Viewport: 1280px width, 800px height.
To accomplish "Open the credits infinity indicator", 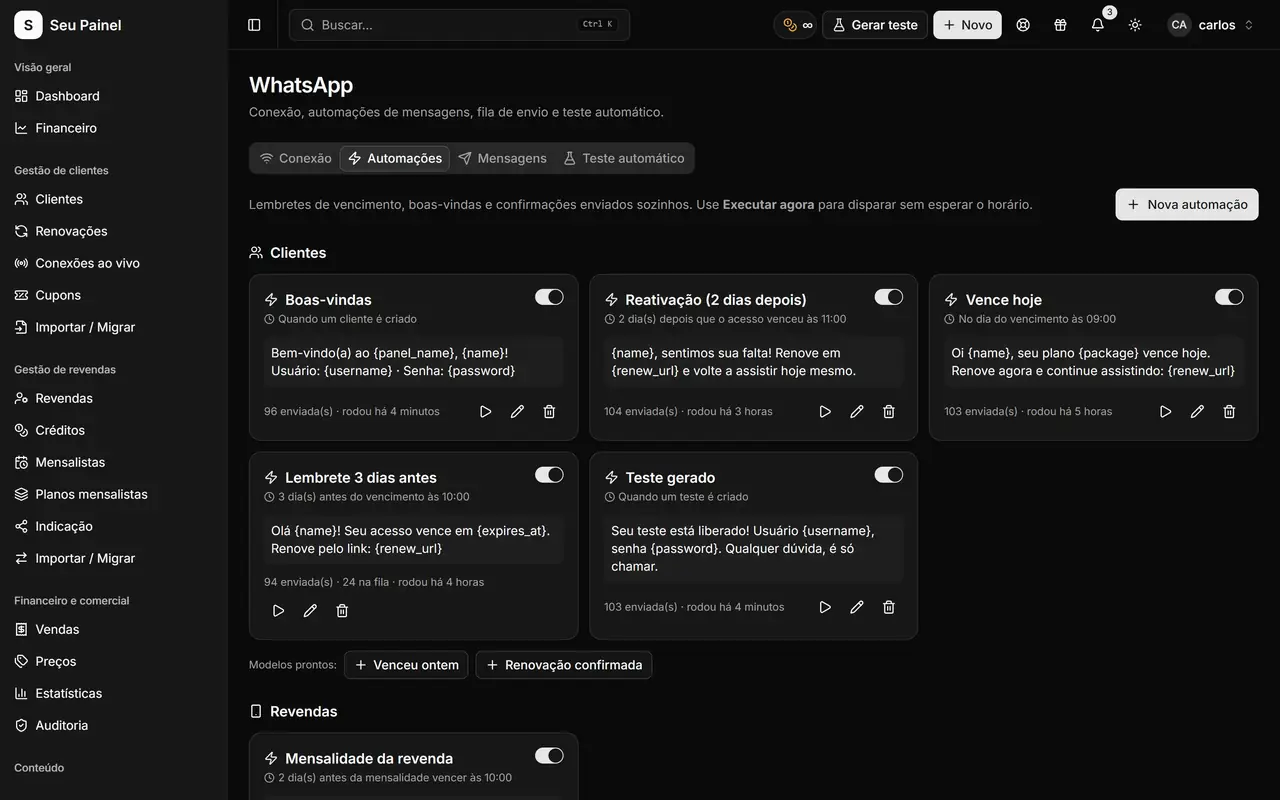I will 797,25.
